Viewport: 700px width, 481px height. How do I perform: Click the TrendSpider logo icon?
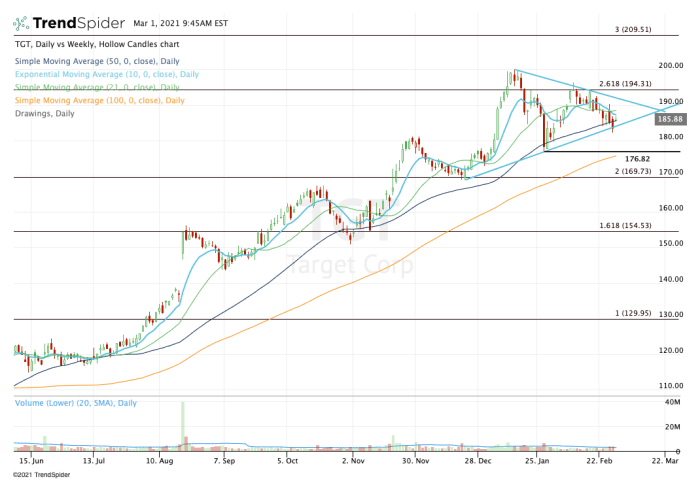[x=21, y=21]
